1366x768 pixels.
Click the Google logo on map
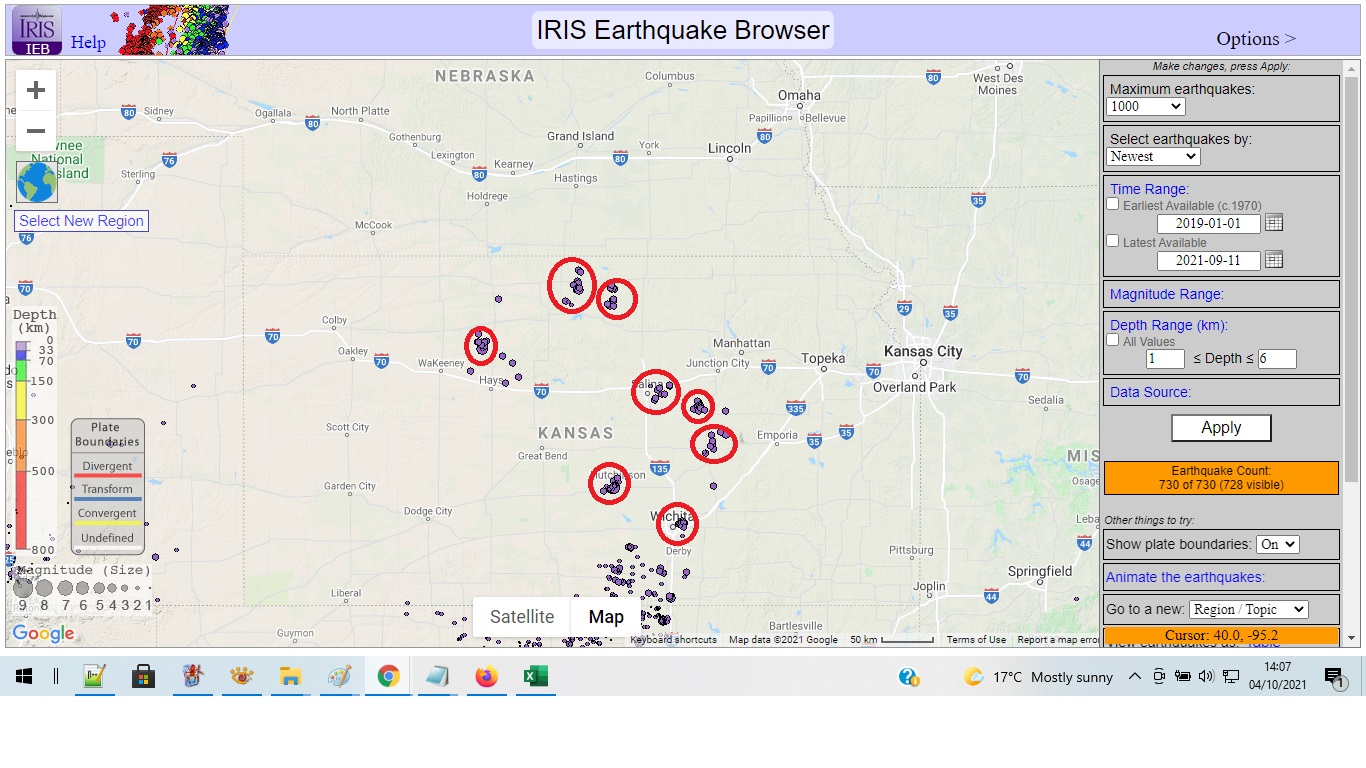[43, 633]
